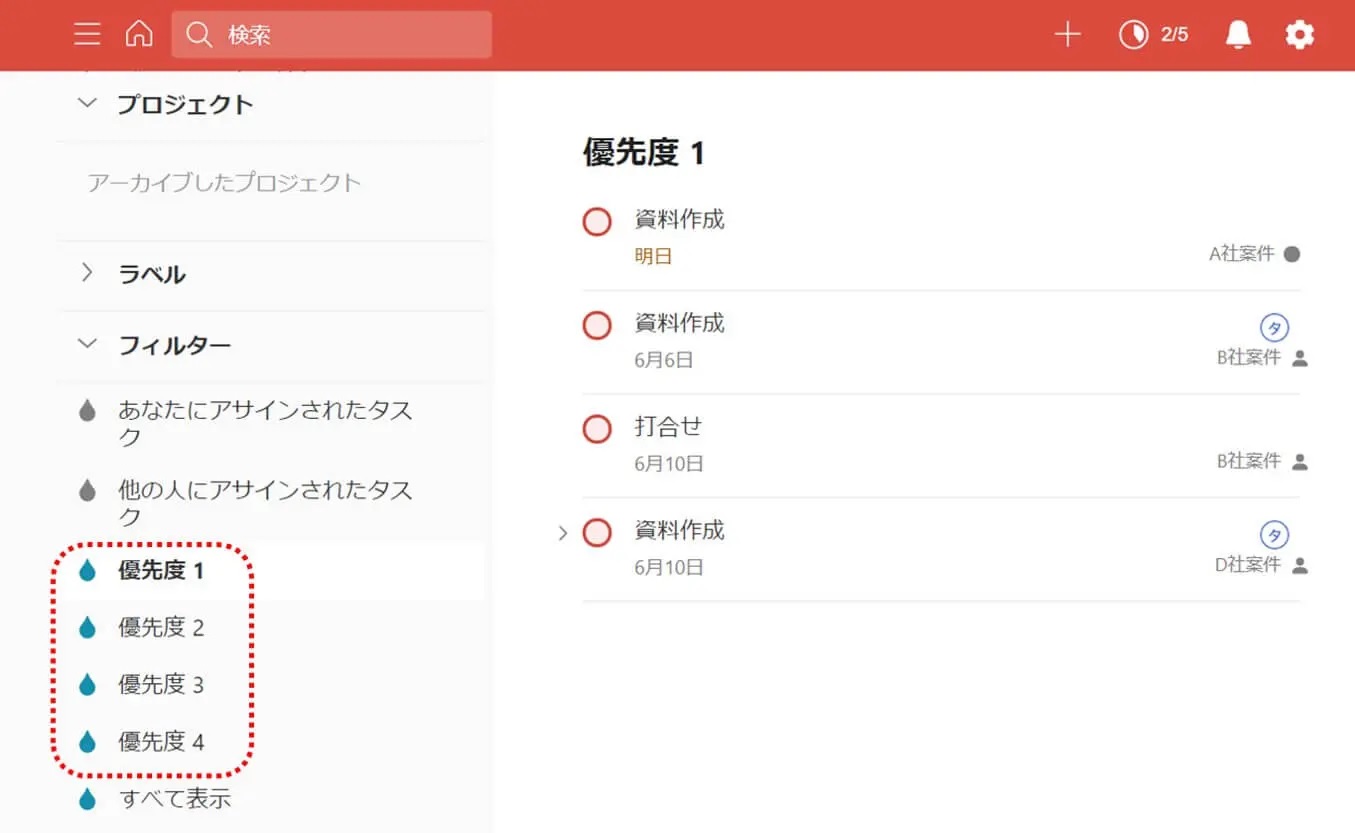
Task: Click the blue drop icon beside 優先度 4
Action: pyautogui.click(x=87, y=741)
